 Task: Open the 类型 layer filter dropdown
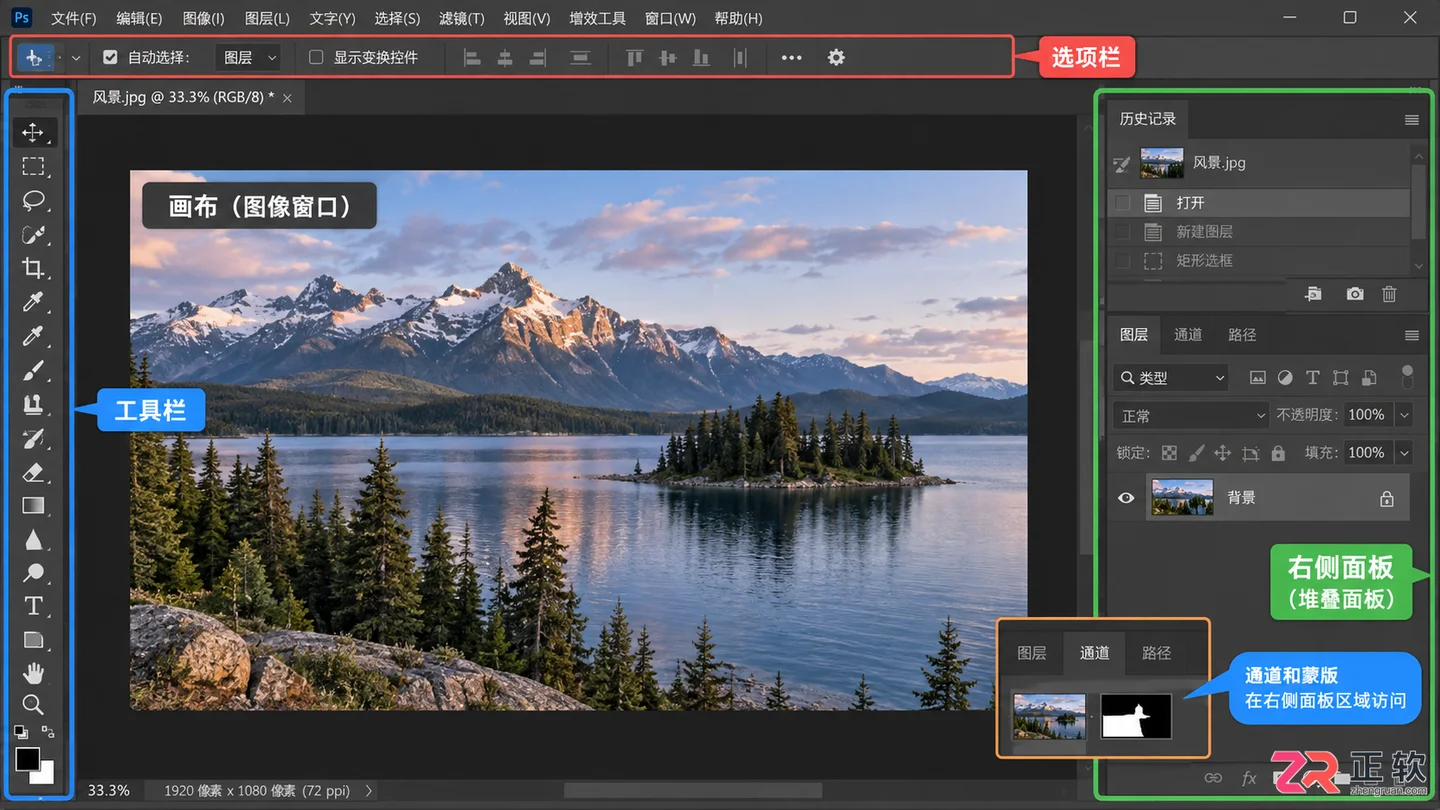[1171, 378]
